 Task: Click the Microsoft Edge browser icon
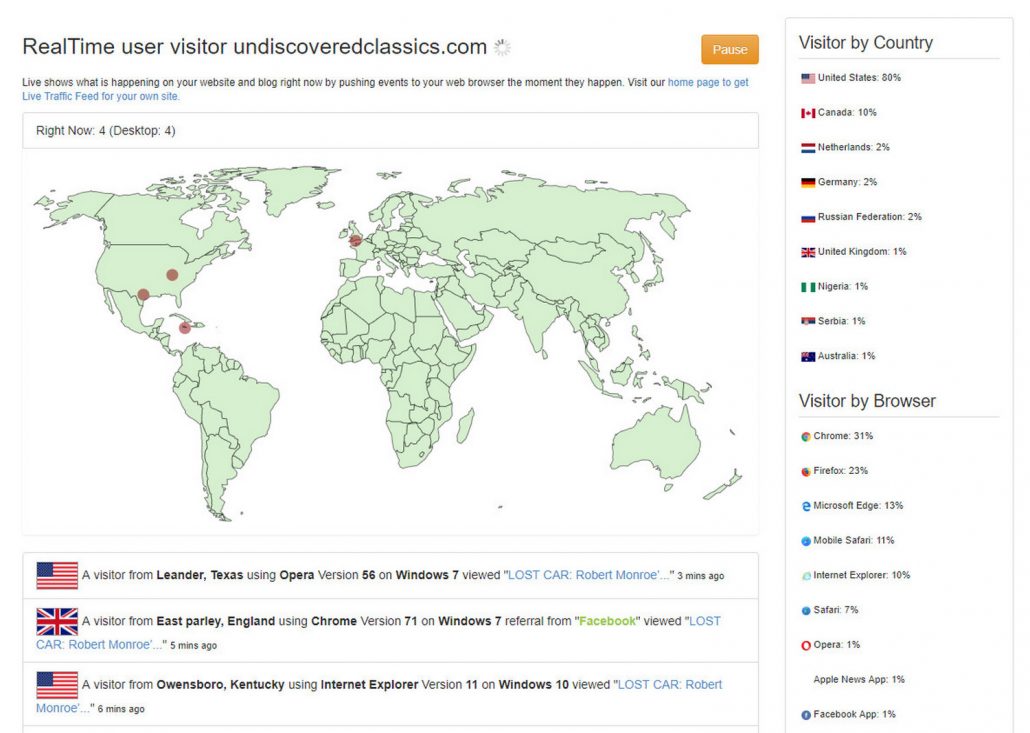point(806,506)
